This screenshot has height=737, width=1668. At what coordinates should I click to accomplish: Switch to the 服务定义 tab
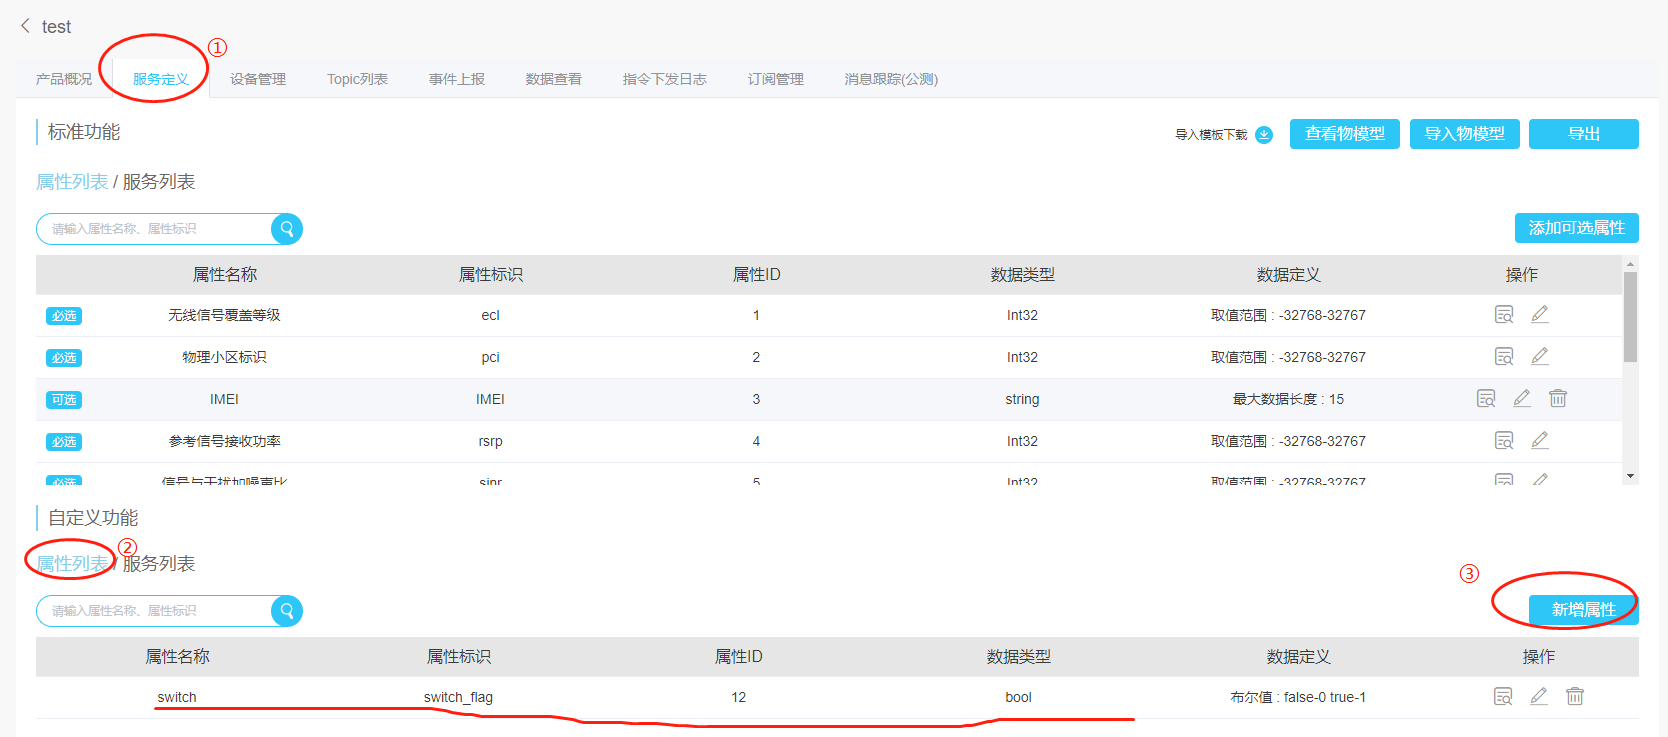coord(161,79)
